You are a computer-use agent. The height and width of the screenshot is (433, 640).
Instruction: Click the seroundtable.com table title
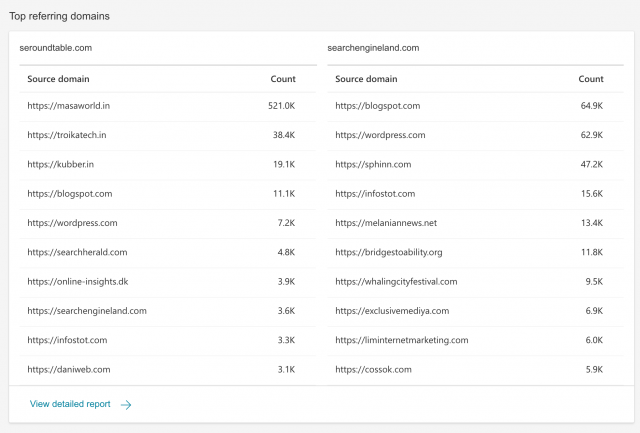tap(56, 47)
